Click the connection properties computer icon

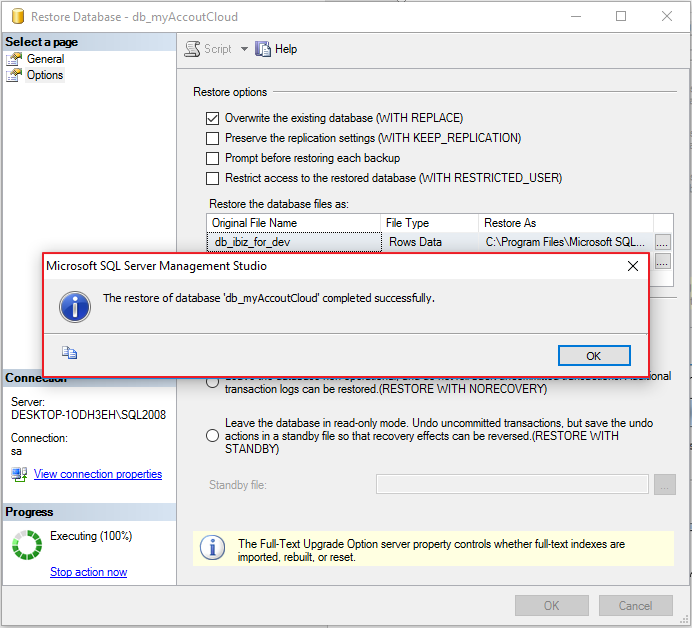(19, 474)
